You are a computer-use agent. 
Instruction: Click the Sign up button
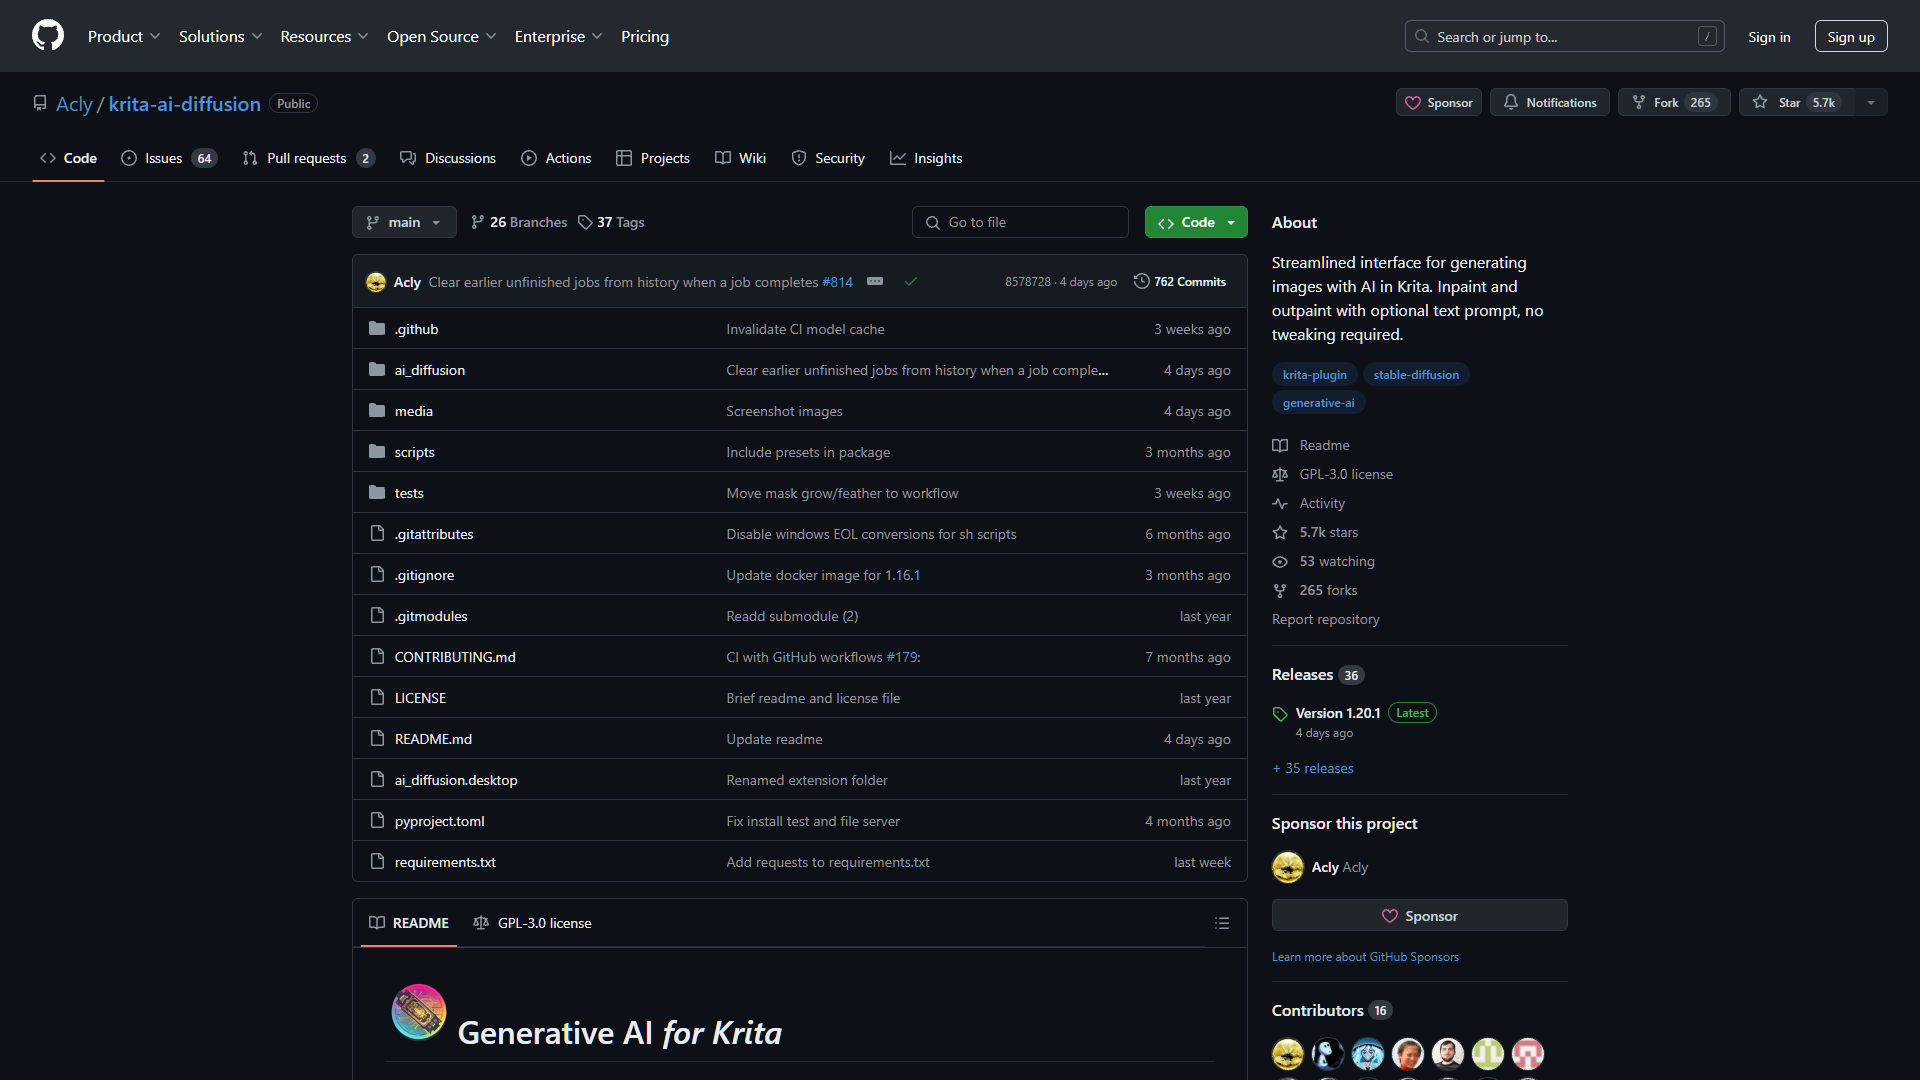(x=1850, y=37)
